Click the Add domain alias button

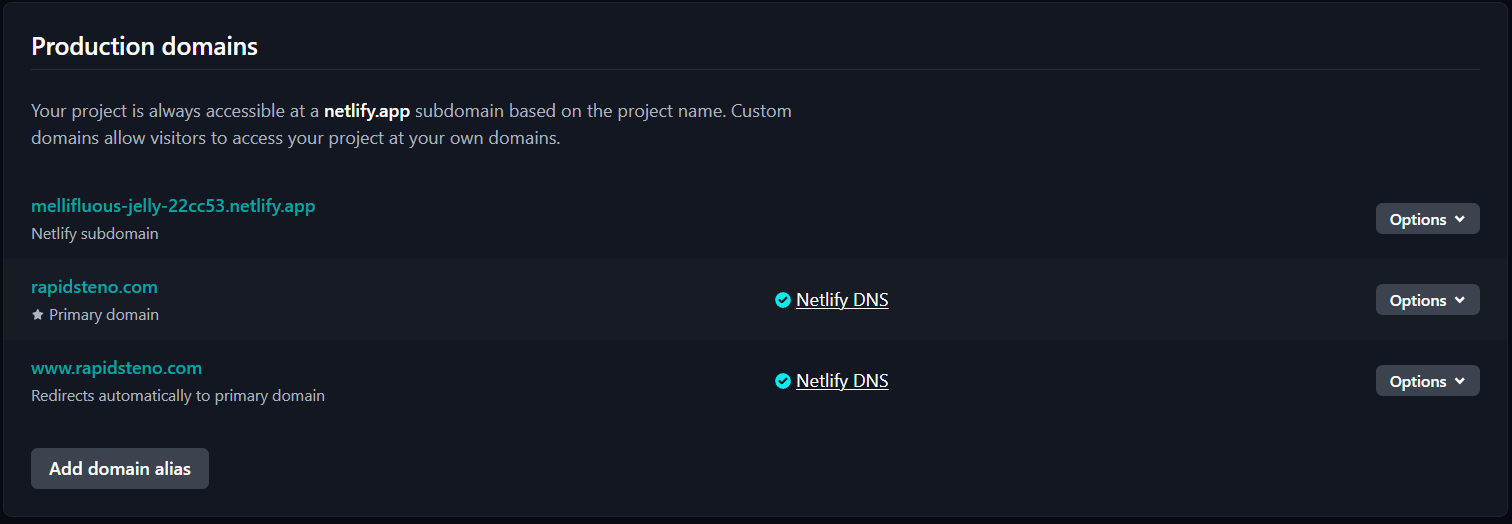(120, 468)
